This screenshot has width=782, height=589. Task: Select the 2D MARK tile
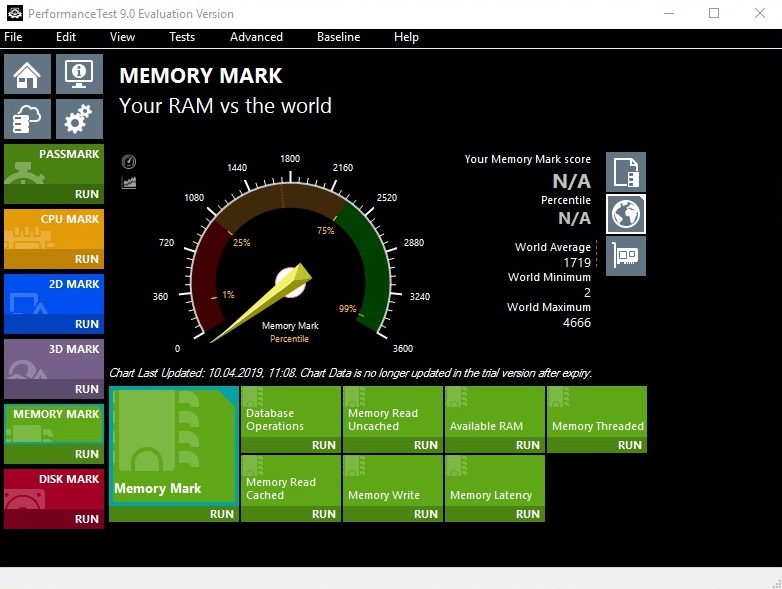point(54,294)
